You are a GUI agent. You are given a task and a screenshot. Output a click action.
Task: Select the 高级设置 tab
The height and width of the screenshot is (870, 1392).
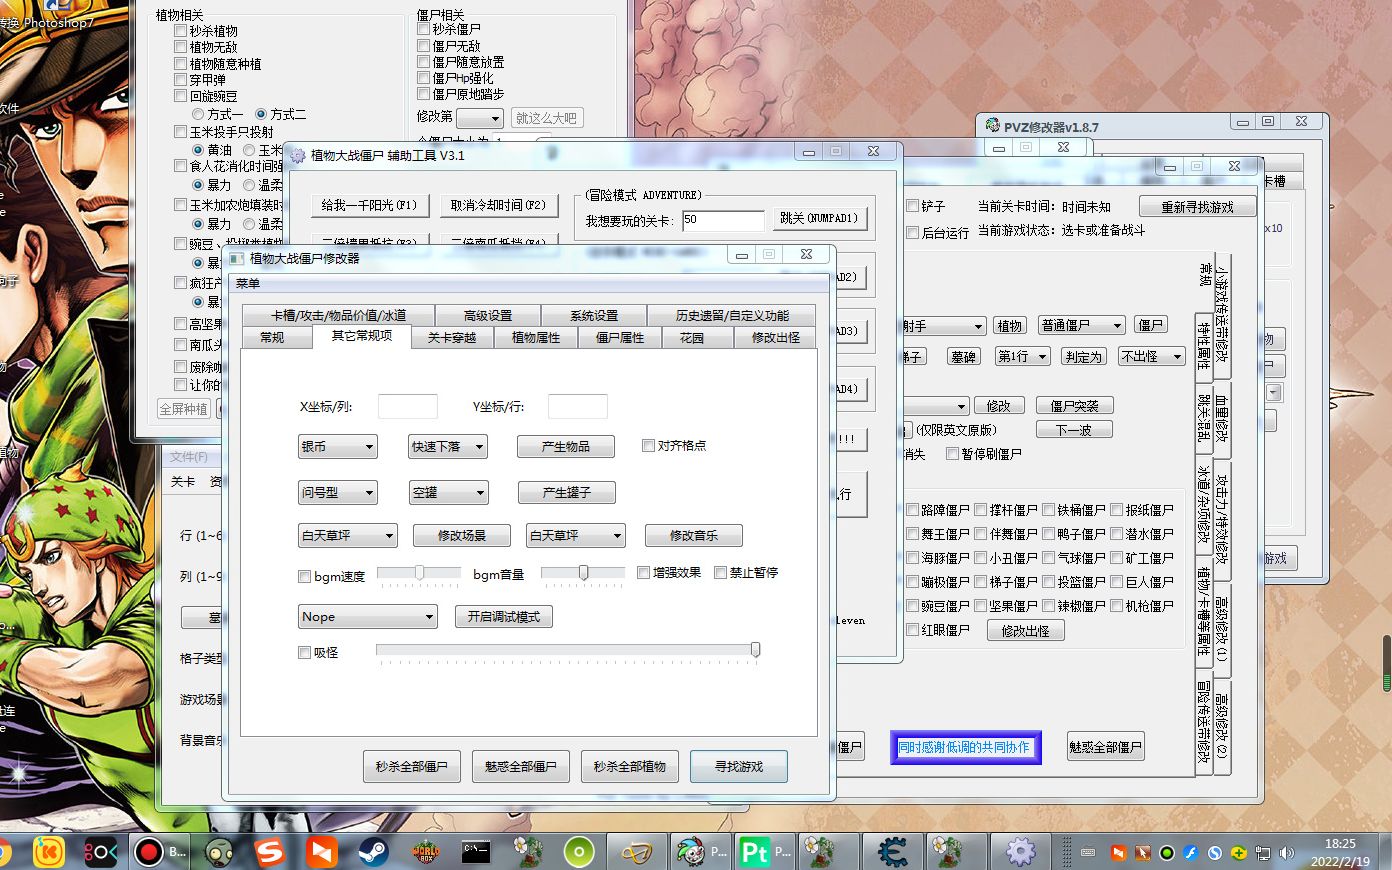[488, 315]
